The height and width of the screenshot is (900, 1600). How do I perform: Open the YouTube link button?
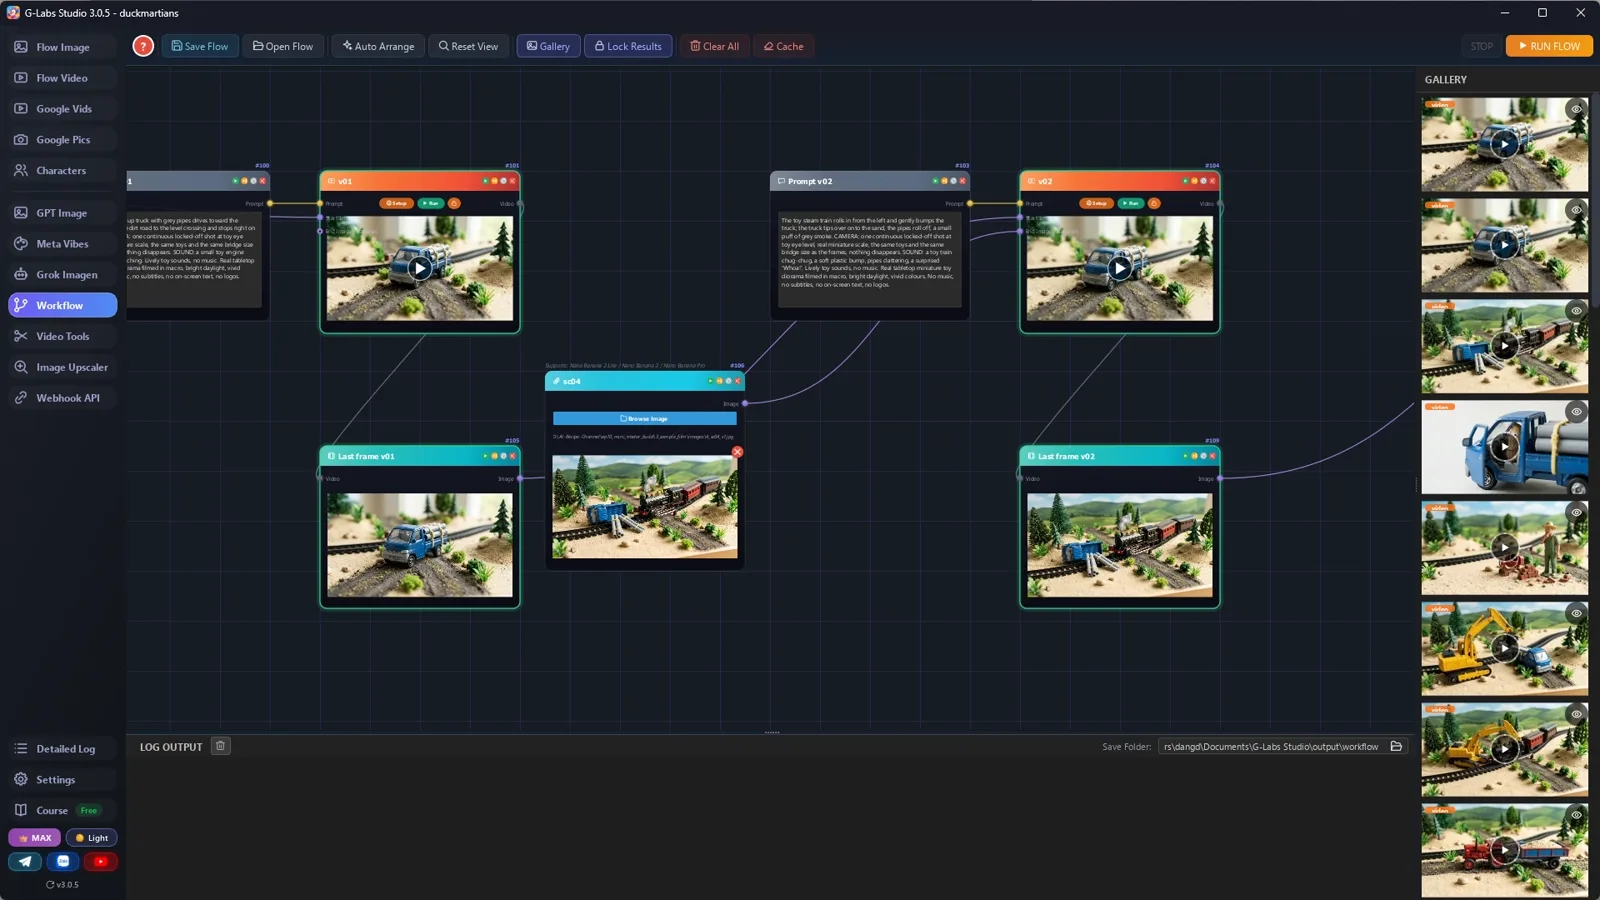click(x=100, y=861)
